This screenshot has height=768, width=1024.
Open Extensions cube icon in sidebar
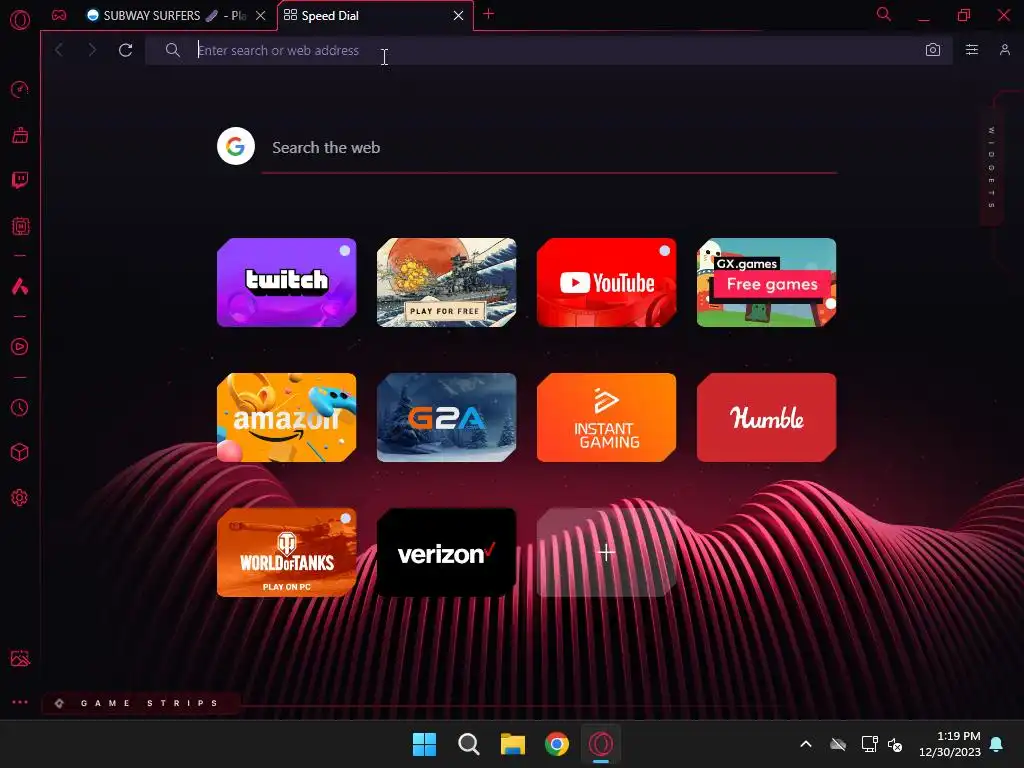(20, 452)
